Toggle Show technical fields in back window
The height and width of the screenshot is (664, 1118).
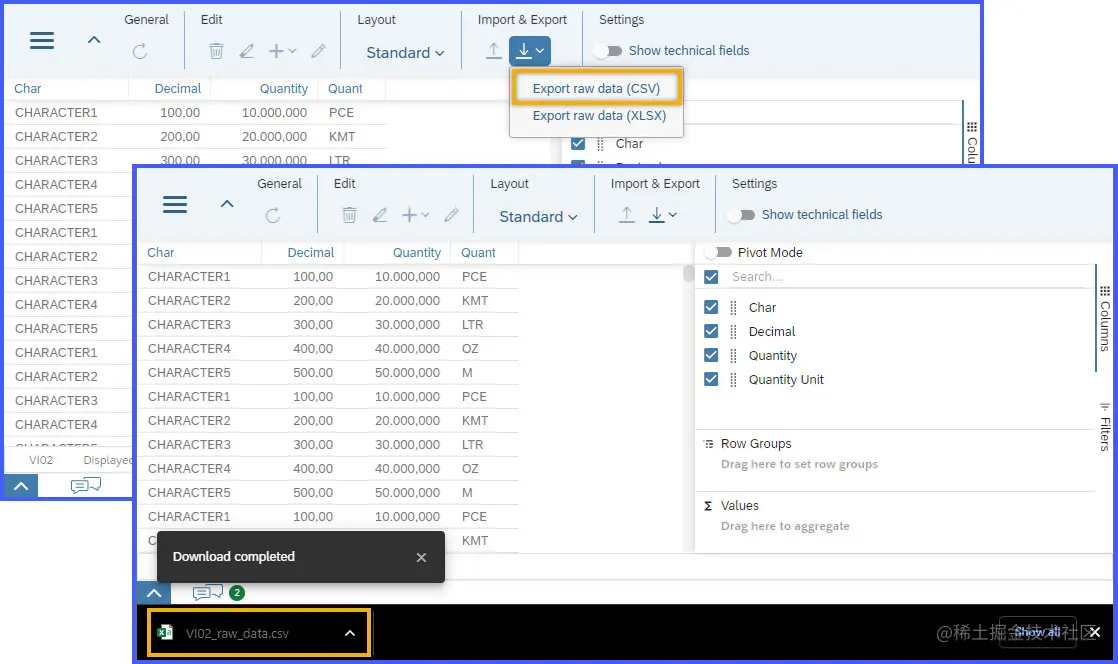point(608,51)
